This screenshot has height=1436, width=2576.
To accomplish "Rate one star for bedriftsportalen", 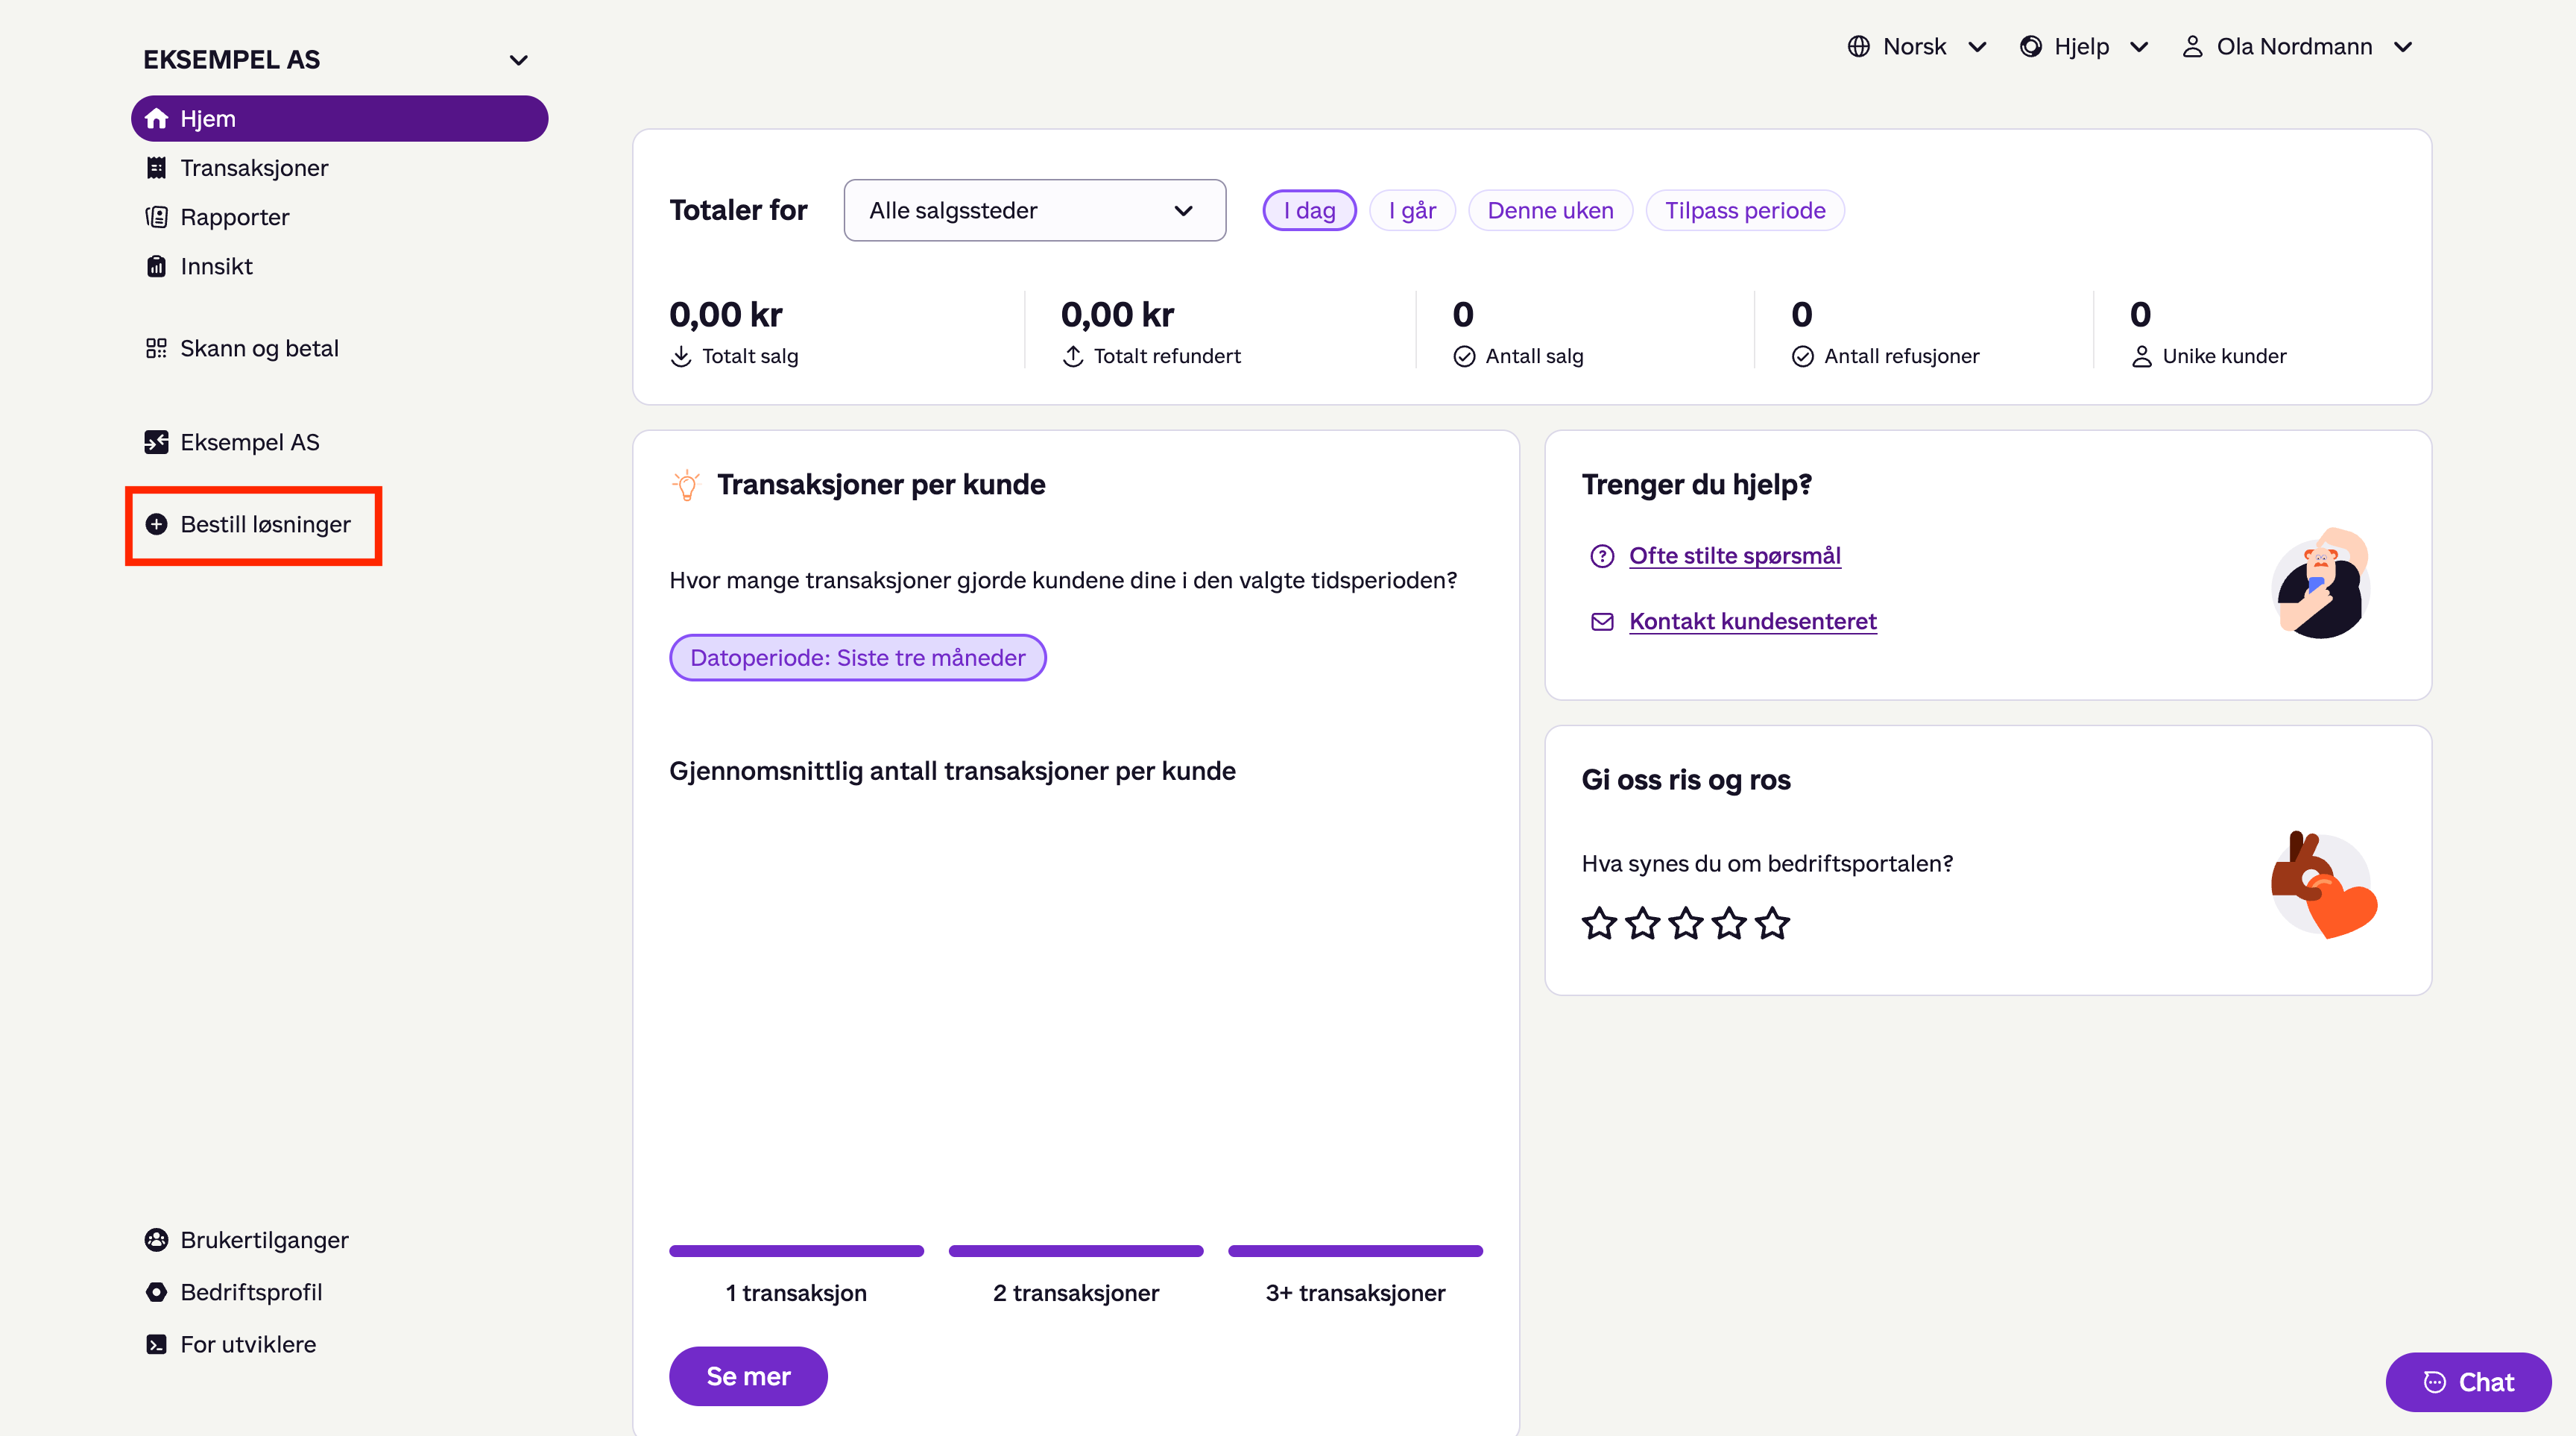I will [x=1599, y=923].
